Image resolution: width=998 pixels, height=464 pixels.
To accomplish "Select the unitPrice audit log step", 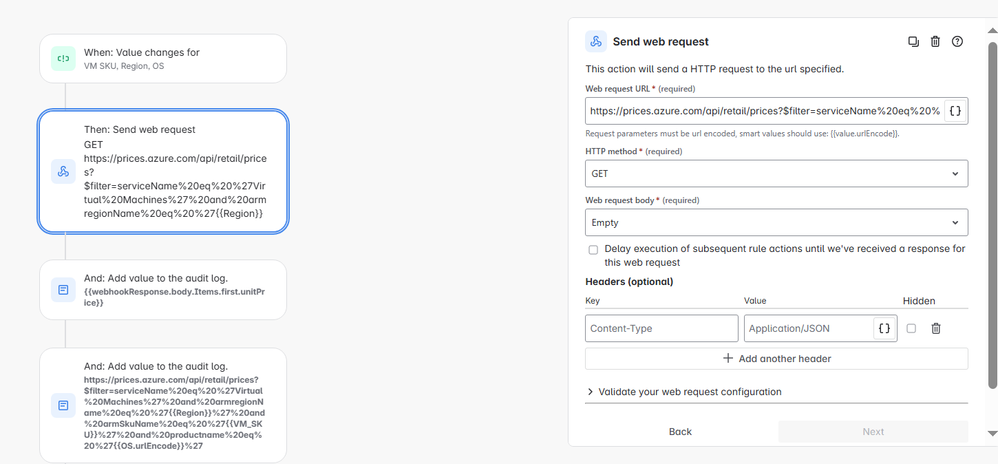I will (163, 290).
